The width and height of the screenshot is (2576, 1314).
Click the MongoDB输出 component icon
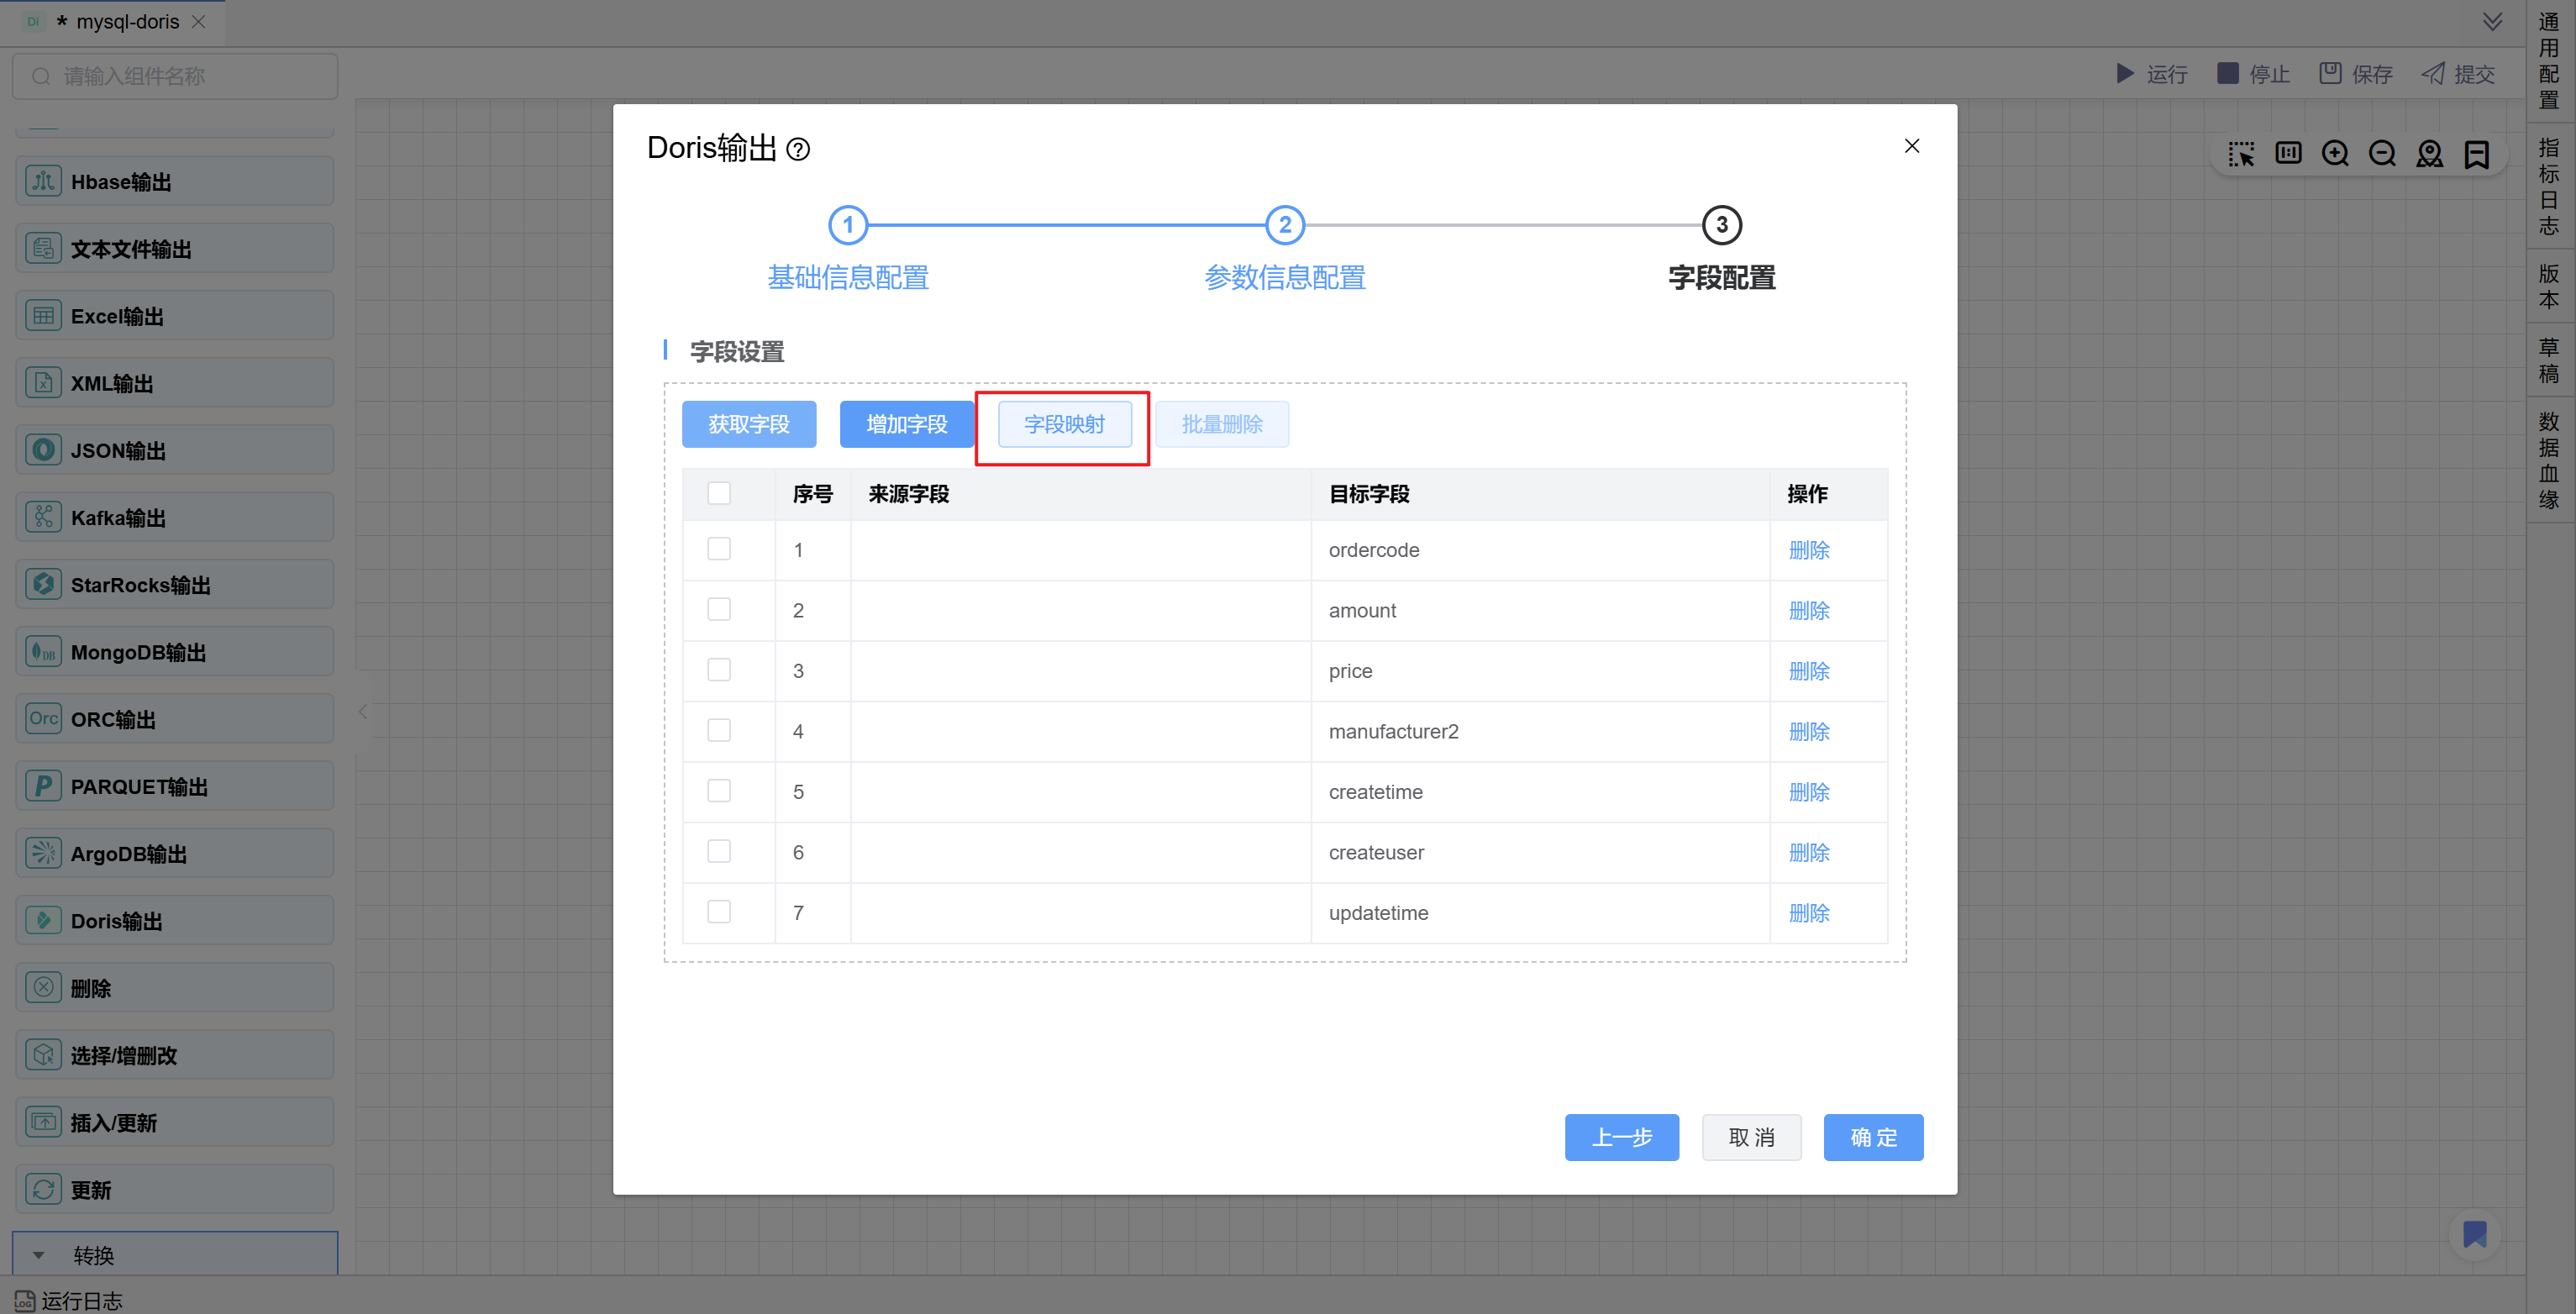point(43,652)
